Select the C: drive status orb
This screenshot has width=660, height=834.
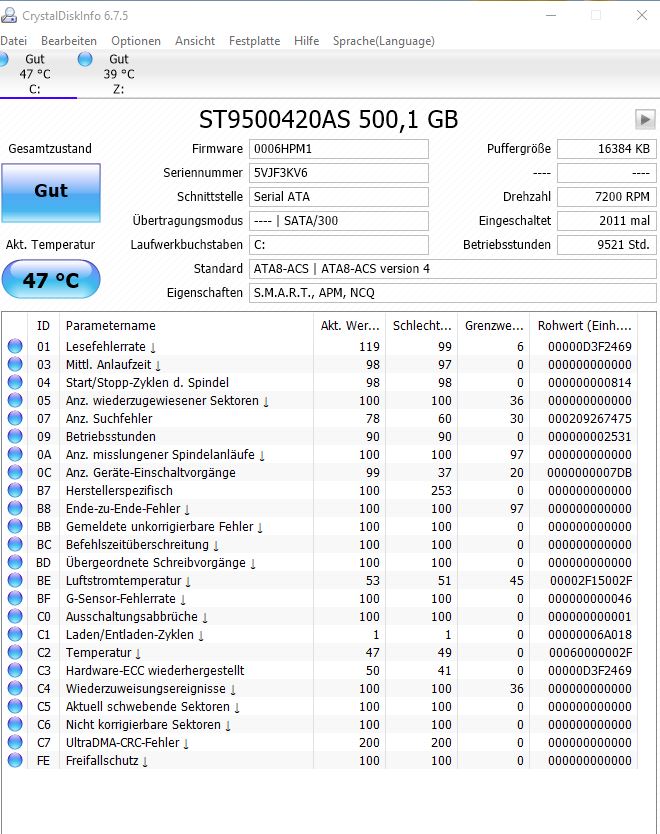3,59
